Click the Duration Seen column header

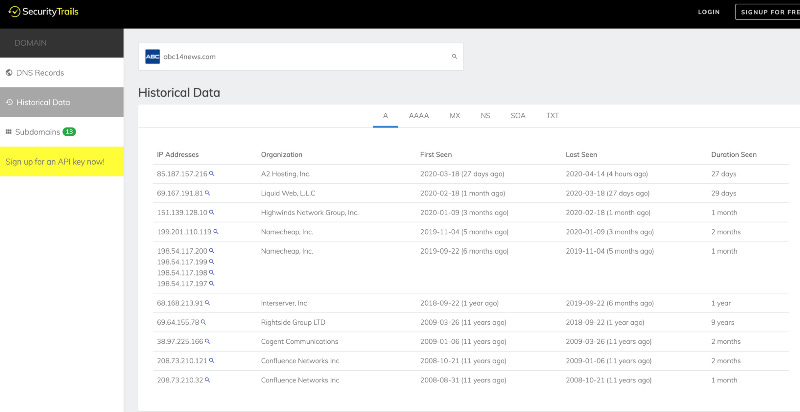[x=734, y=154]
